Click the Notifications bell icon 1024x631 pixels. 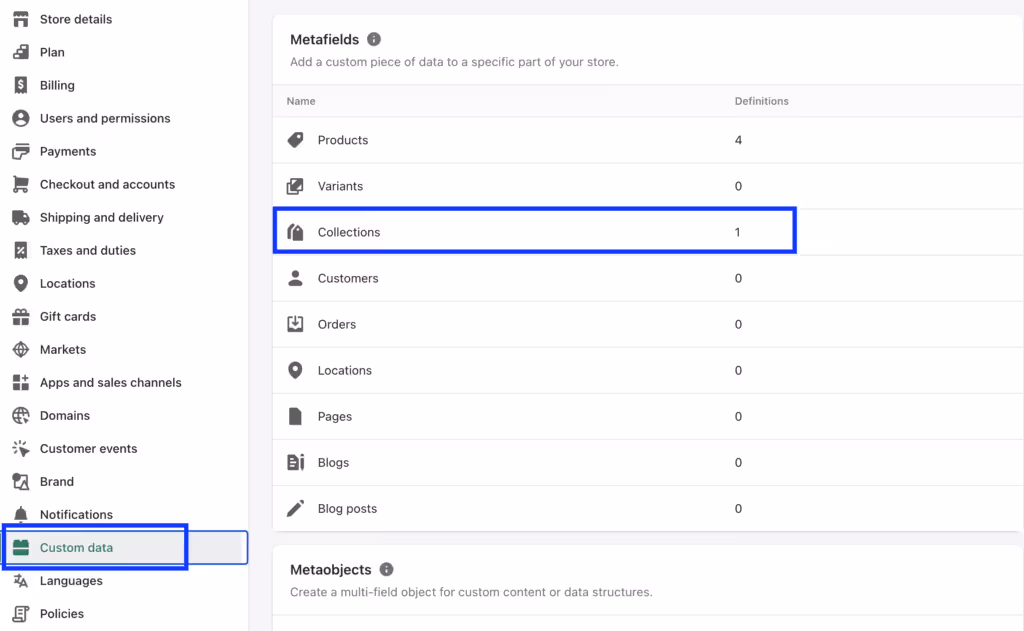pyautogui.click(x=21, y=515)
